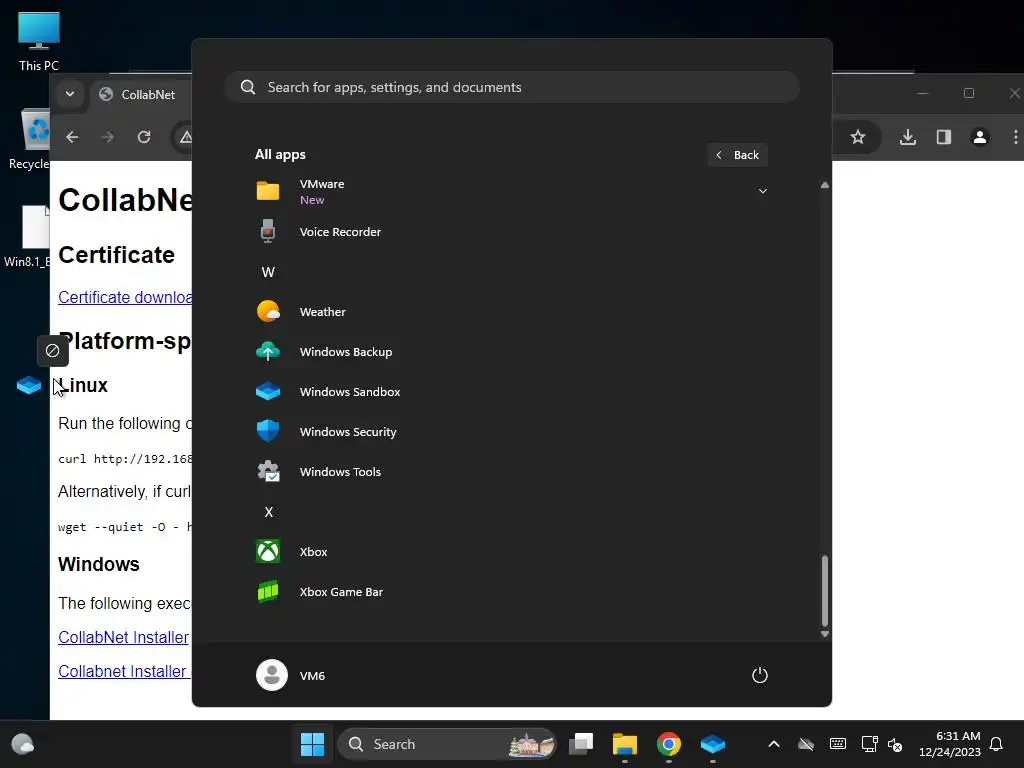Click the "Windows Security" label

pyautogui.click(x=347, y=432)
